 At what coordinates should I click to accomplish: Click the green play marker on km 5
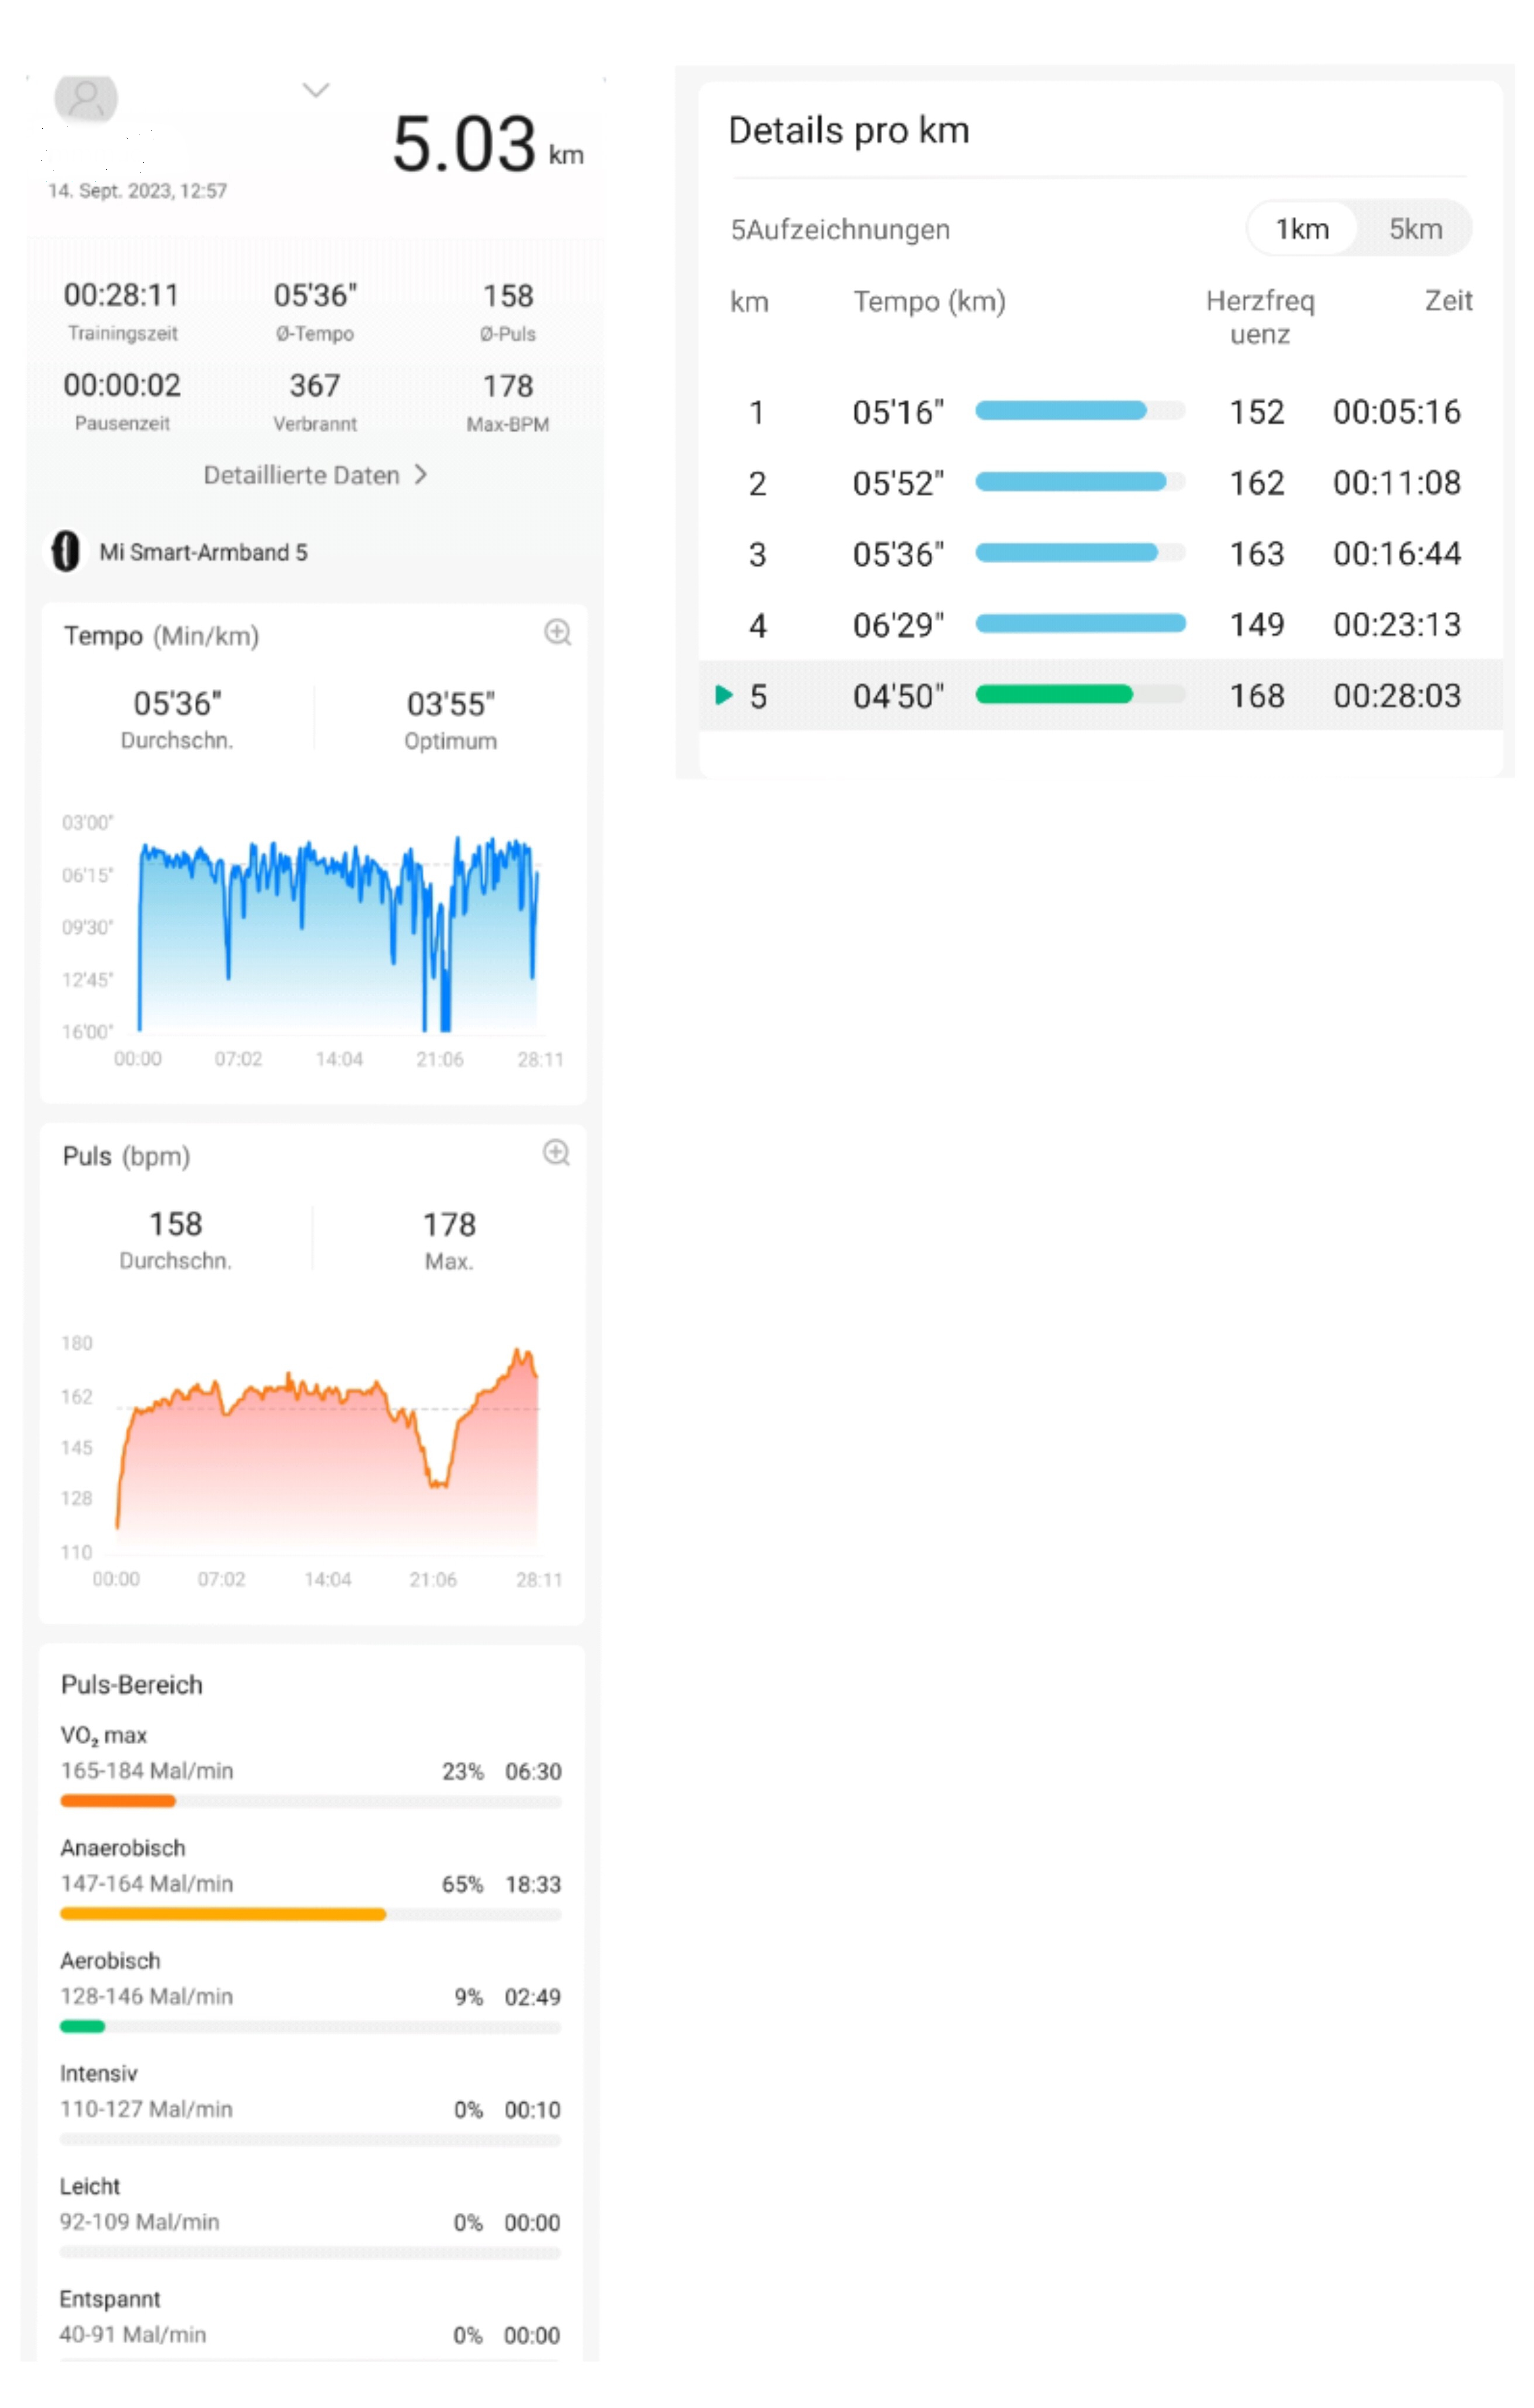coord(724,695)
